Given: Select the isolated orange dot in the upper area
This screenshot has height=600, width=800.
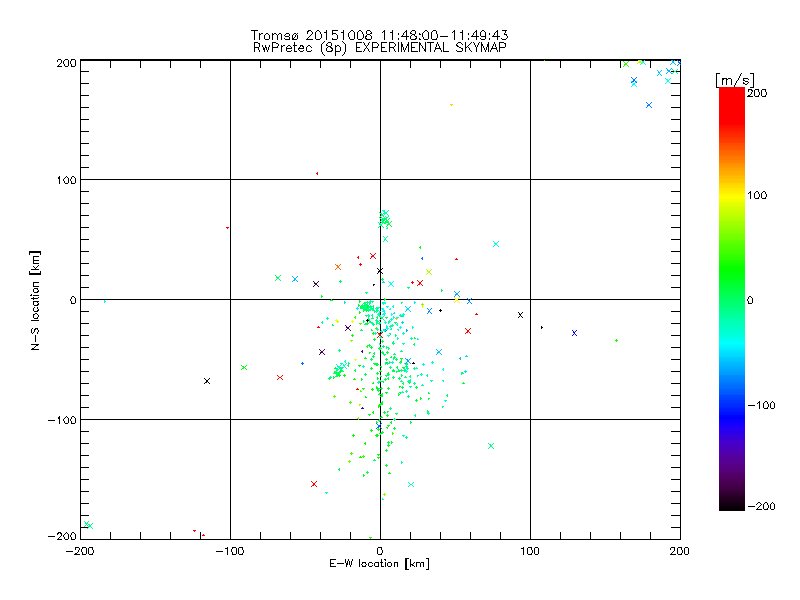Looking at the screenshot, I should [452, 105].
